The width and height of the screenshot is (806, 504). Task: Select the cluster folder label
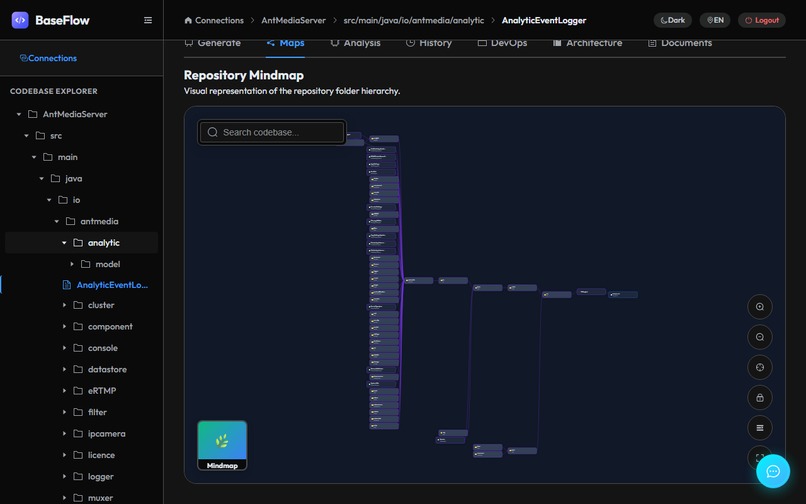tap(101, 305)
